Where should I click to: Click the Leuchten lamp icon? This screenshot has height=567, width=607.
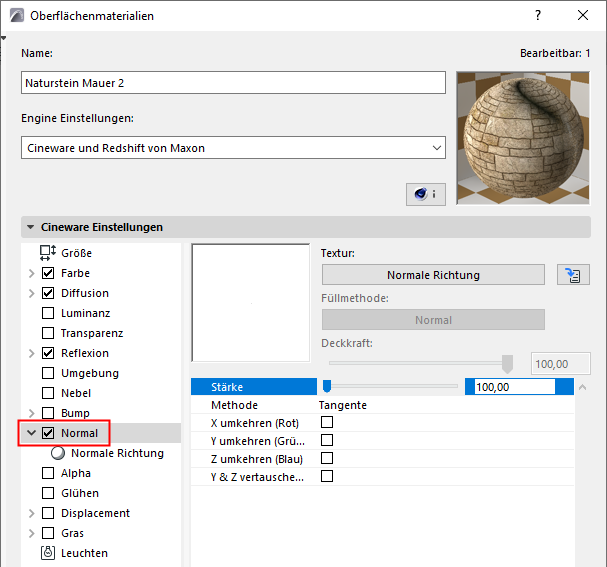click(48, 553)
